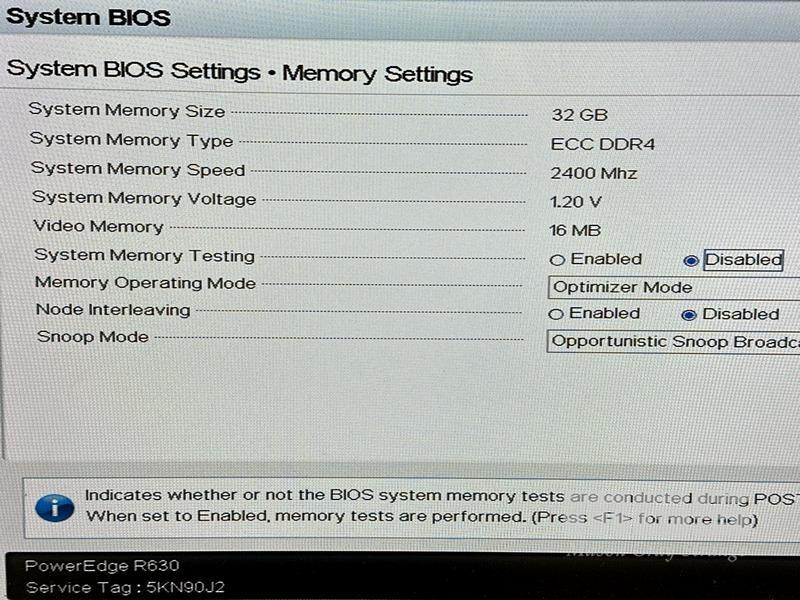Open the Memory Operating Mode dropdown
Screen dimensions: 800x600
point(673,287)
